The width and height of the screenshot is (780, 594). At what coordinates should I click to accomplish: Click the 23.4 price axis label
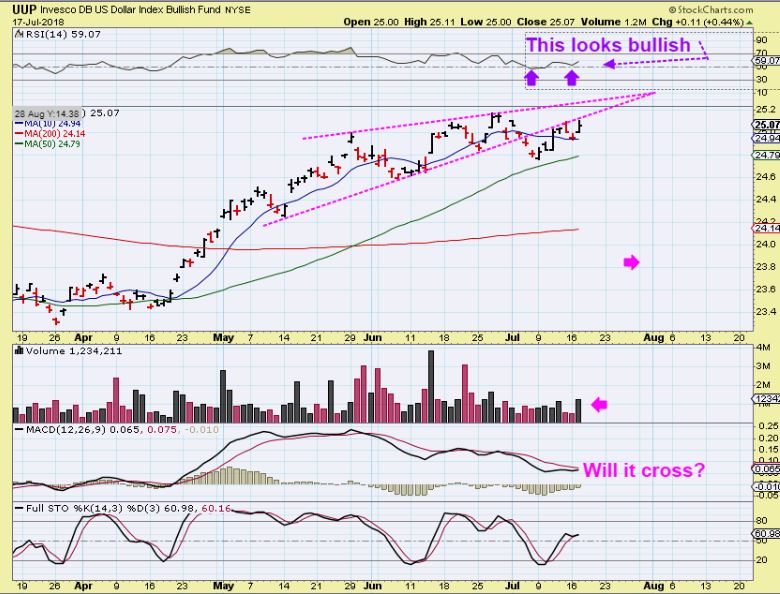(x=767, y=311)
